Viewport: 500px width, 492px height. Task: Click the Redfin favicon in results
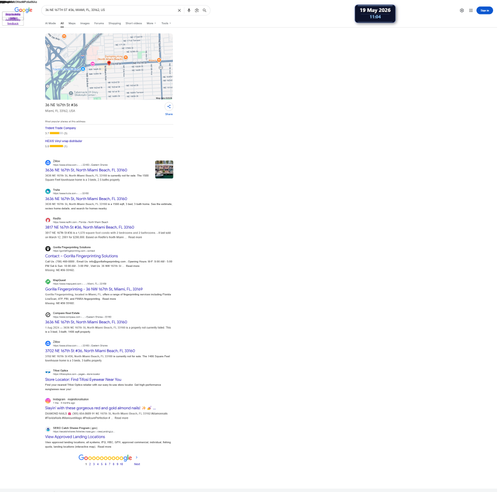coord(48,220)
